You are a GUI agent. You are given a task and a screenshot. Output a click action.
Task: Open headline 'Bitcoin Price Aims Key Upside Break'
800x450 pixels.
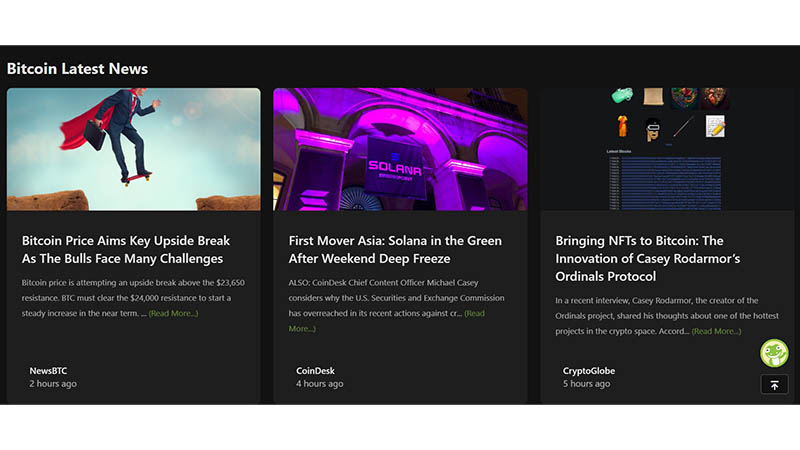coord(126,249)
